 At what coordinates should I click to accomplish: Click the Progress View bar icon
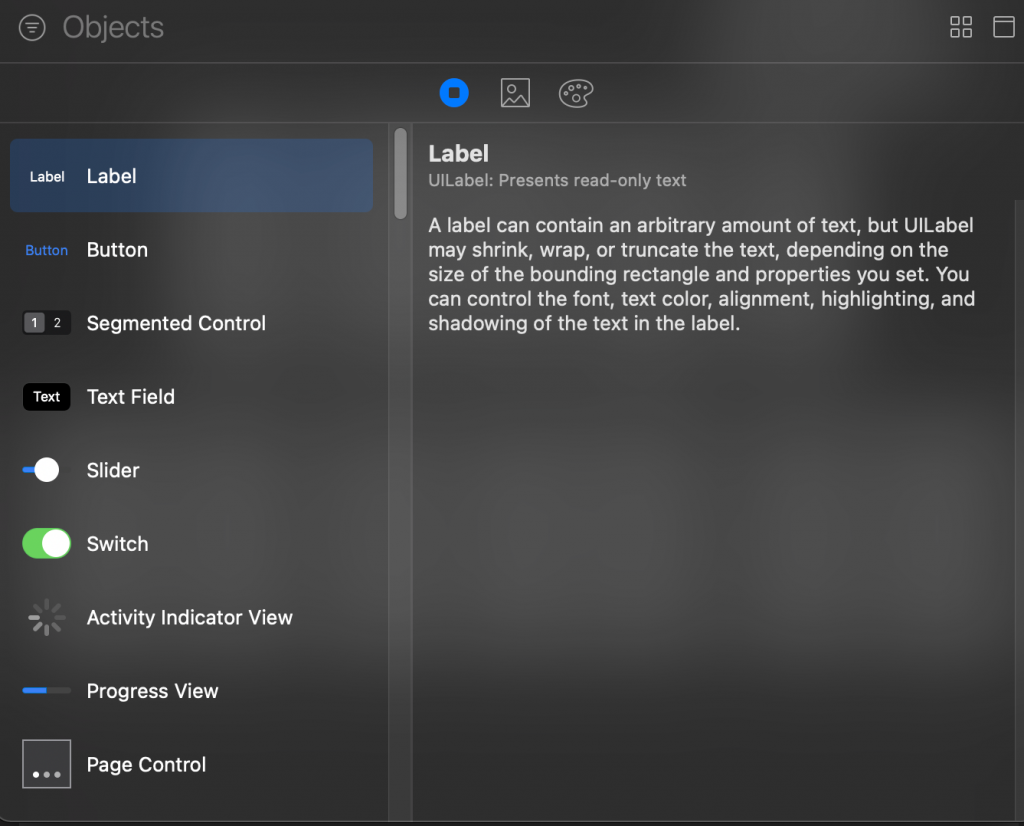coord(47,691)
